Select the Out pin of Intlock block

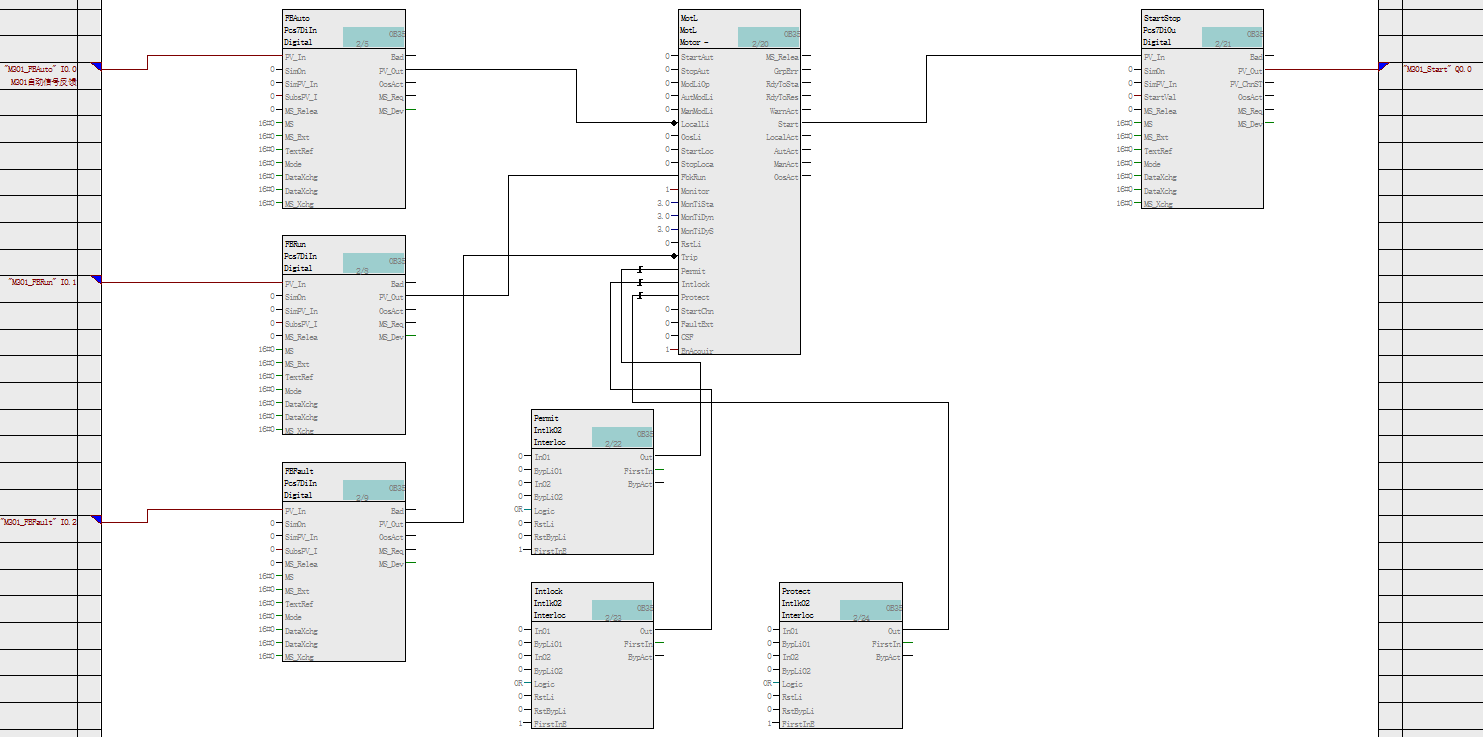[645, 631]
